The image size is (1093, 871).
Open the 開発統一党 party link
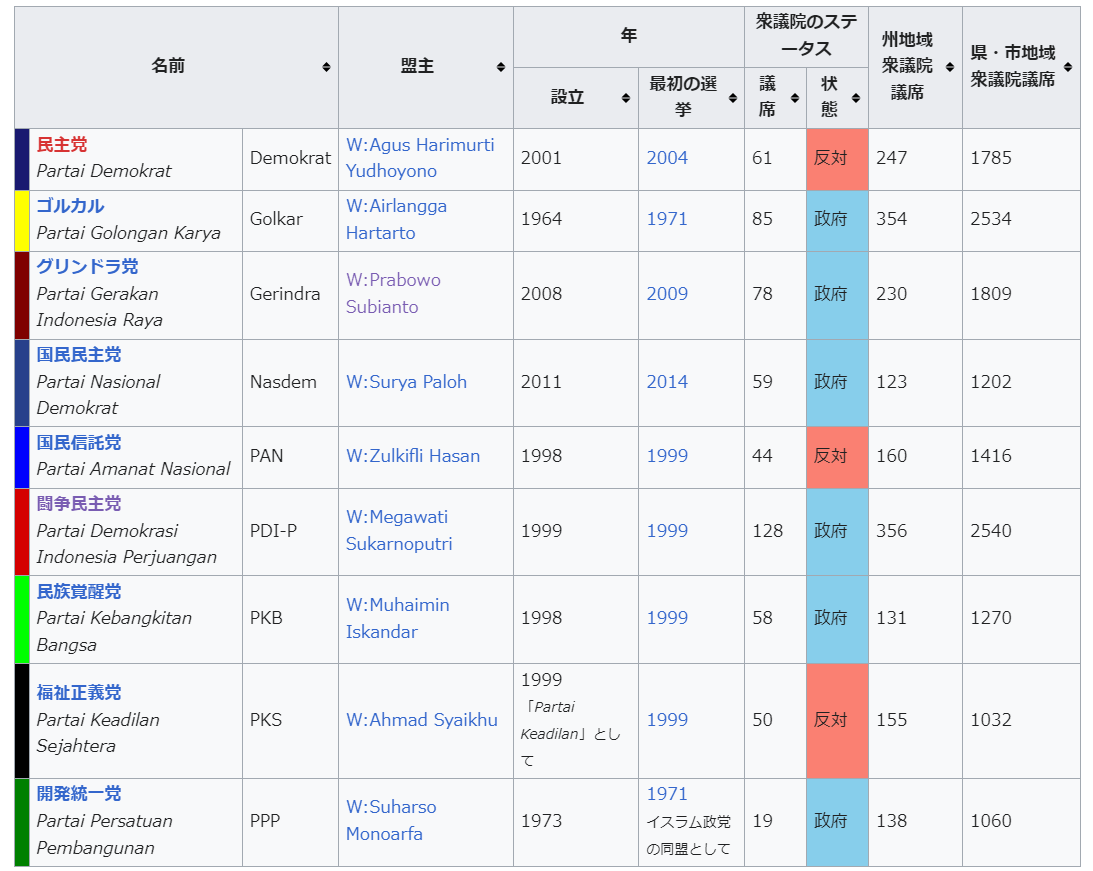point(79,794)
